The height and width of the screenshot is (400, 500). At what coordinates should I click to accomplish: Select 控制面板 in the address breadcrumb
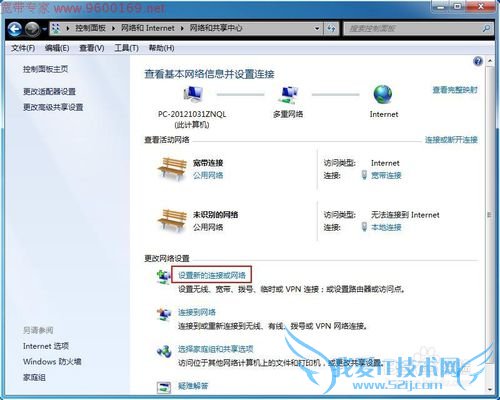coord(90,28)
